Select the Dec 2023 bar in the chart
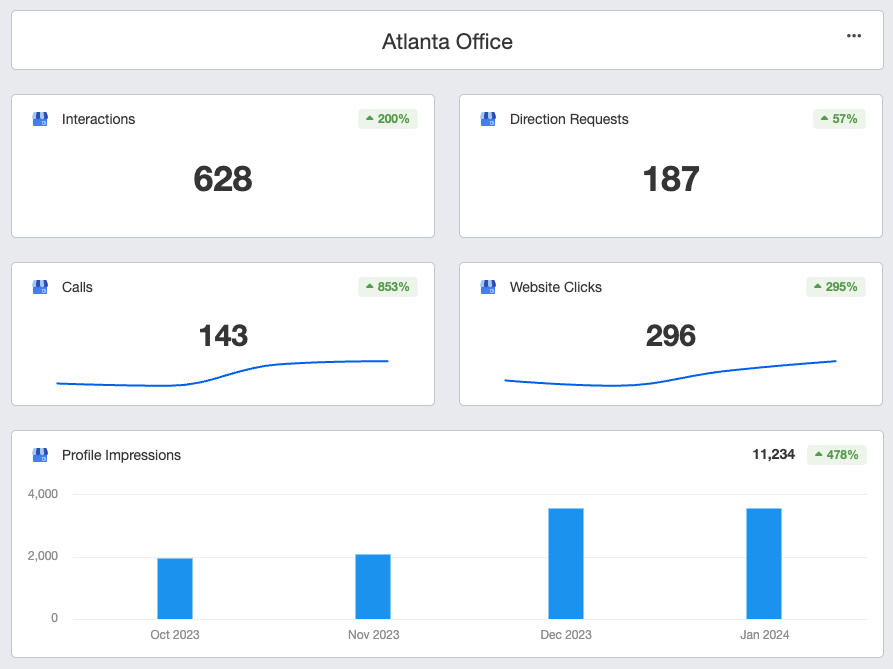Screen dimensions: 893x669 [566, 564]
